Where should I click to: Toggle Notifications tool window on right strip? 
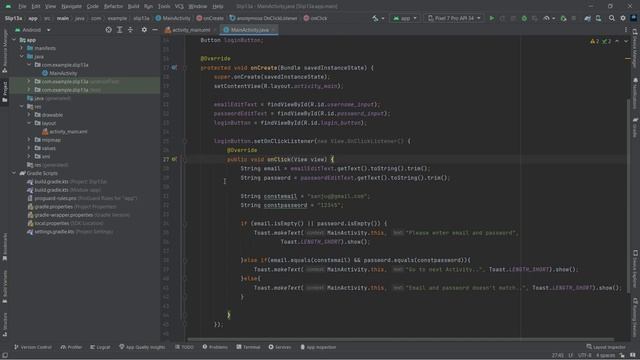click(x=635, y=93)
